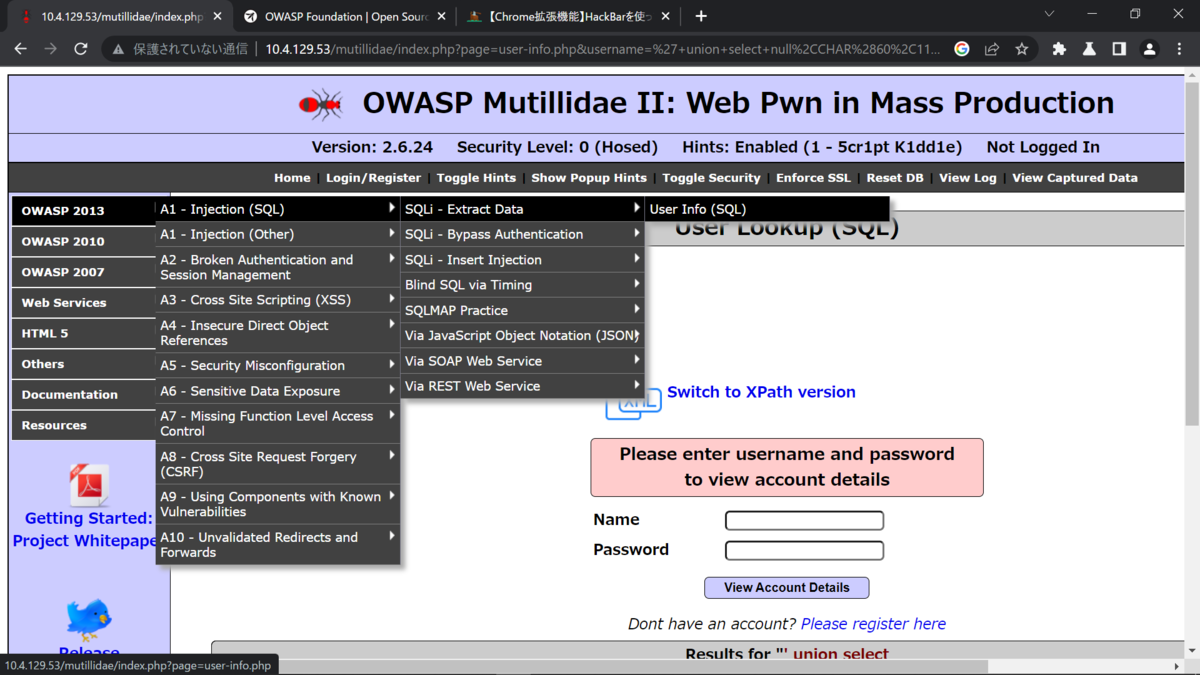Bookmark this page with star icon
This screenshot has height=675, width=1200.
[x=1022, y=49]
